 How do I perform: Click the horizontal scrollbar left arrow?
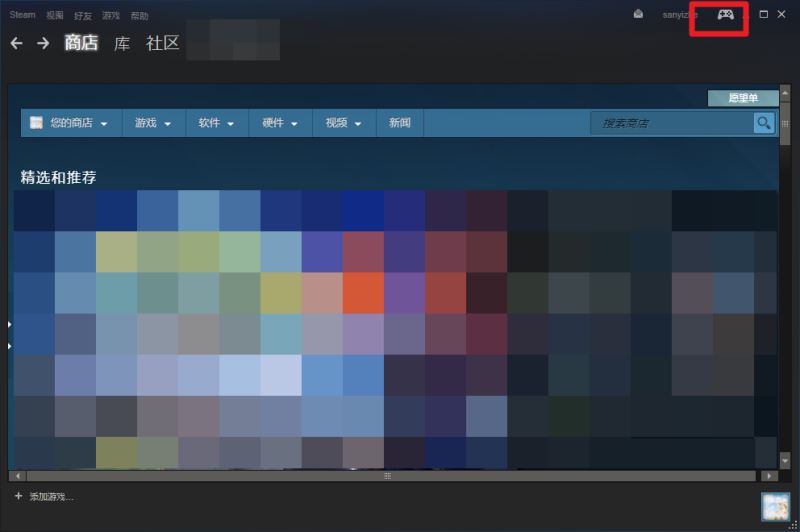coord(18,476)
